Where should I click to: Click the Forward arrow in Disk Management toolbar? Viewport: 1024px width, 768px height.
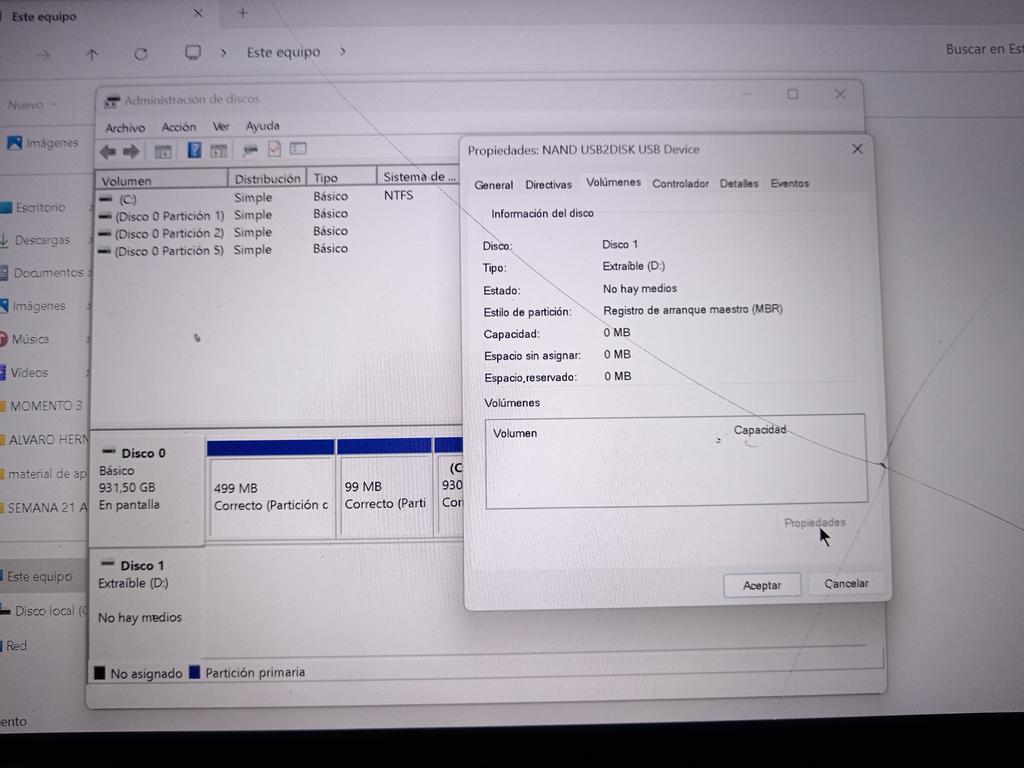point(131,151)
